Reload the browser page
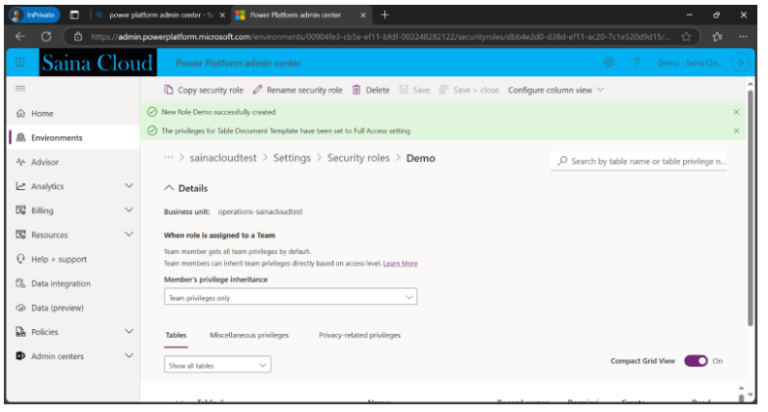Image resolution: width=768 pixels, height=412 pixels. coord(46,36)
